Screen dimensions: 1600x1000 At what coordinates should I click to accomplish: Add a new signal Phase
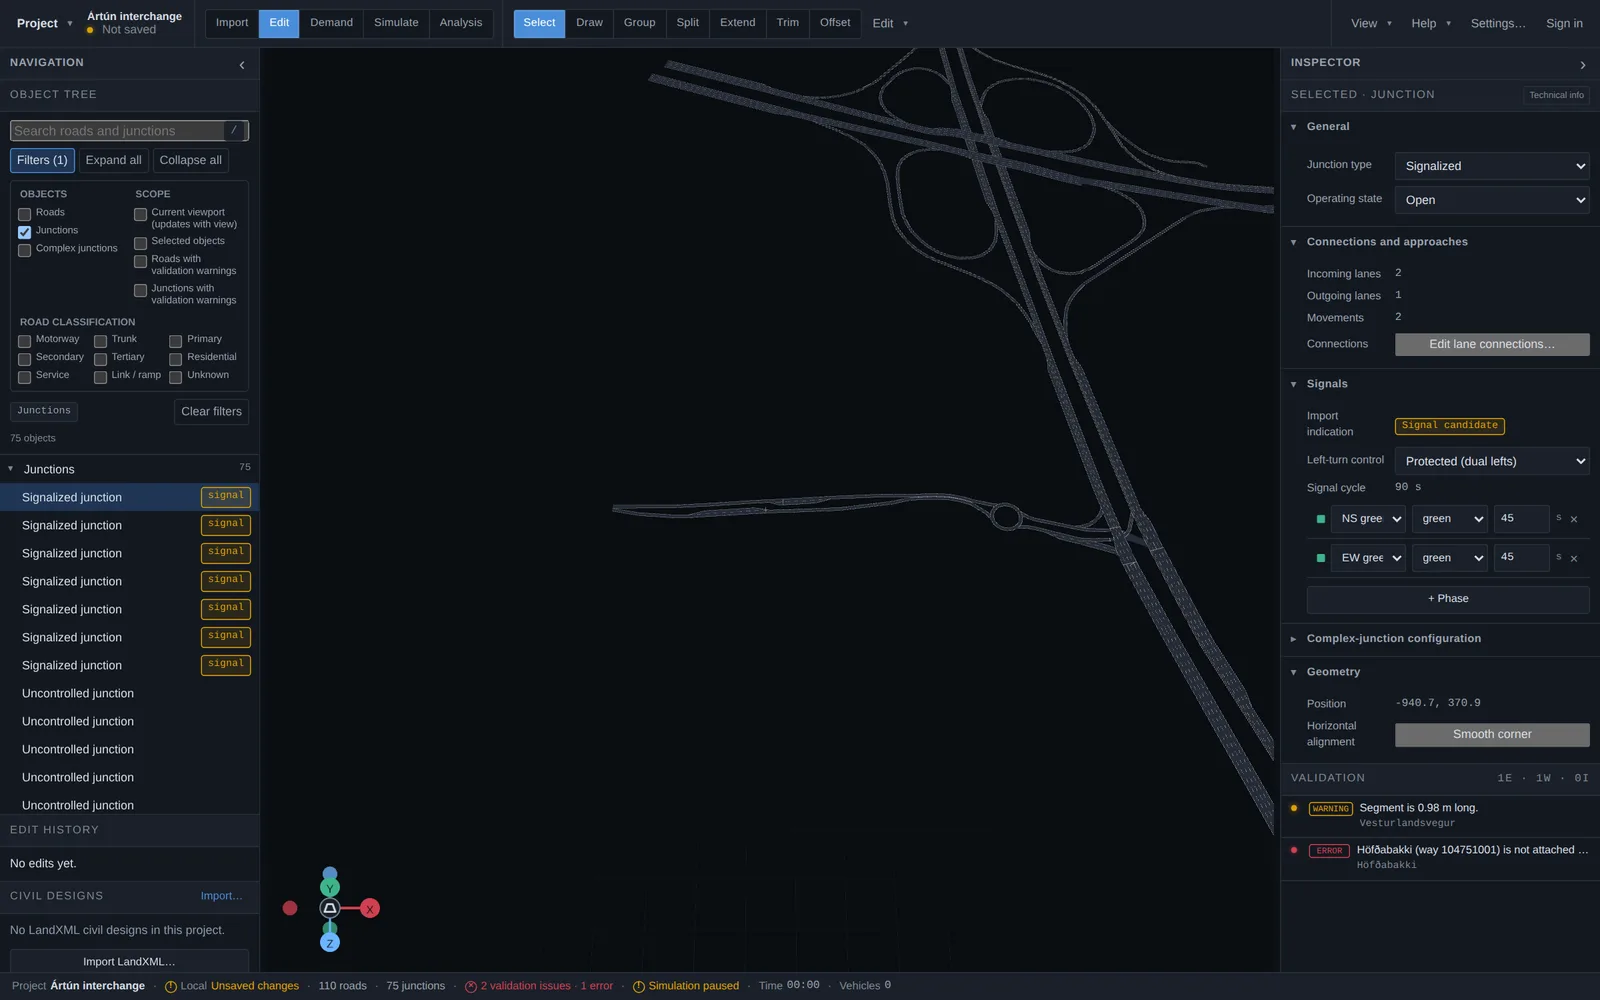click(x=1448, y=599)
